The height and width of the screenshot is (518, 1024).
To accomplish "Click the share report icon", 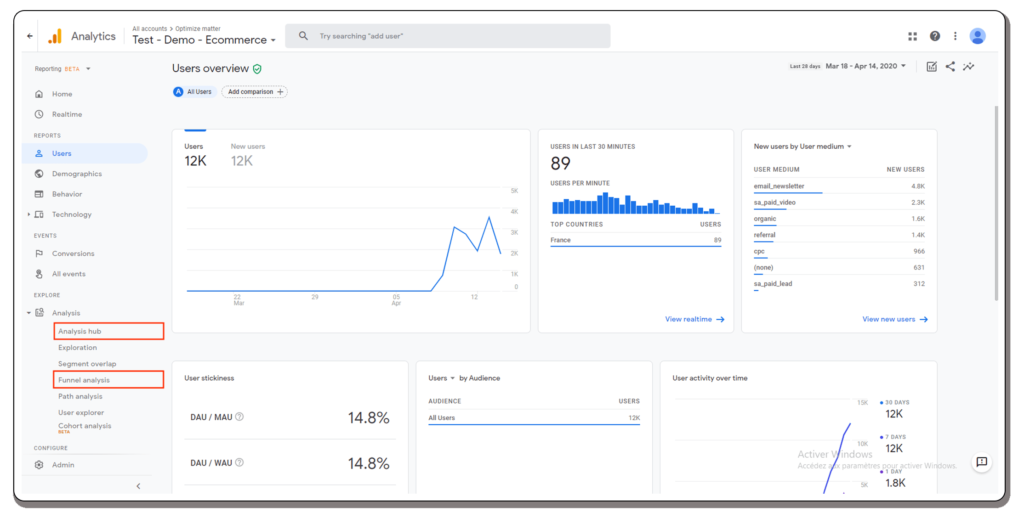I will 950,67.
